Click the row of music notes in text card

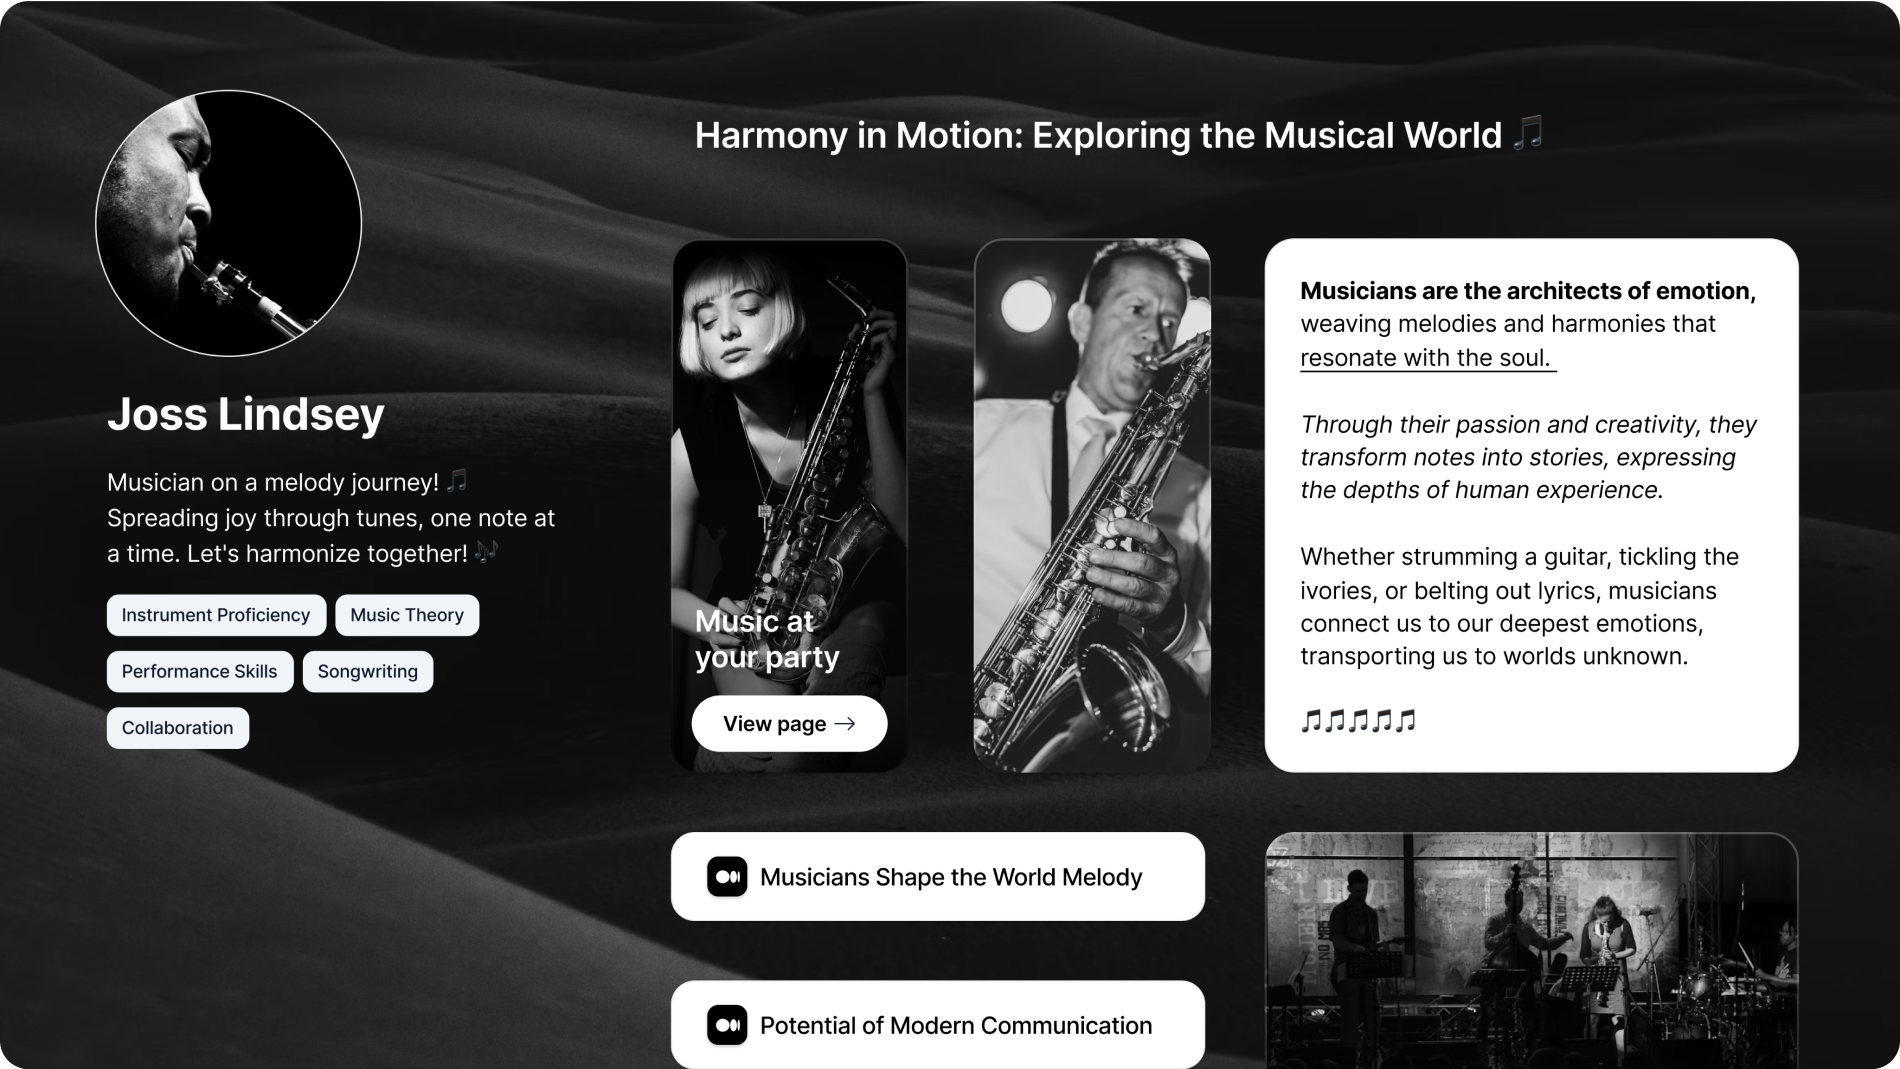1358,720
